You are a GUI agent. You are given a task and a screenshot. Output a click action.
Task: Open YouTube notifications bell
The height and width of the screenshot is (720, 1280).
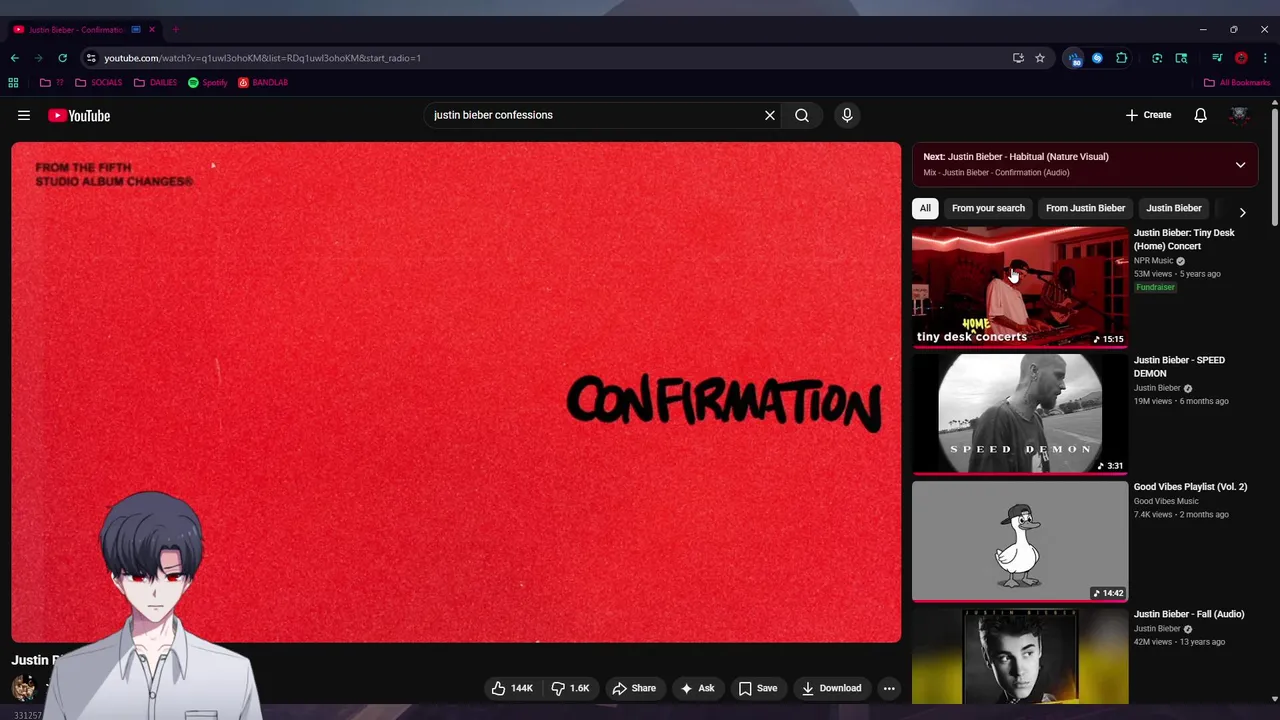point(1200,115)
